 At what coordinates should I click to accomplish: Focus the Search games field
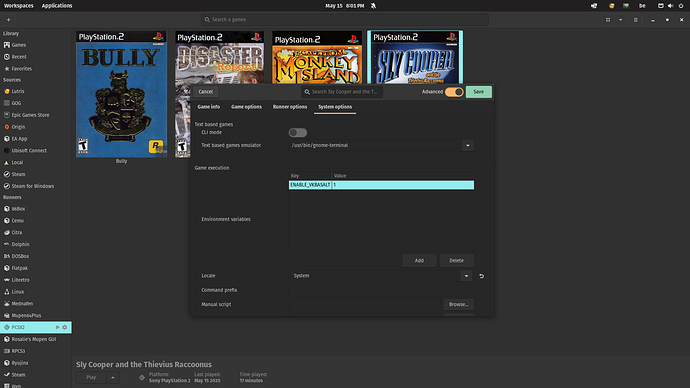345,20
